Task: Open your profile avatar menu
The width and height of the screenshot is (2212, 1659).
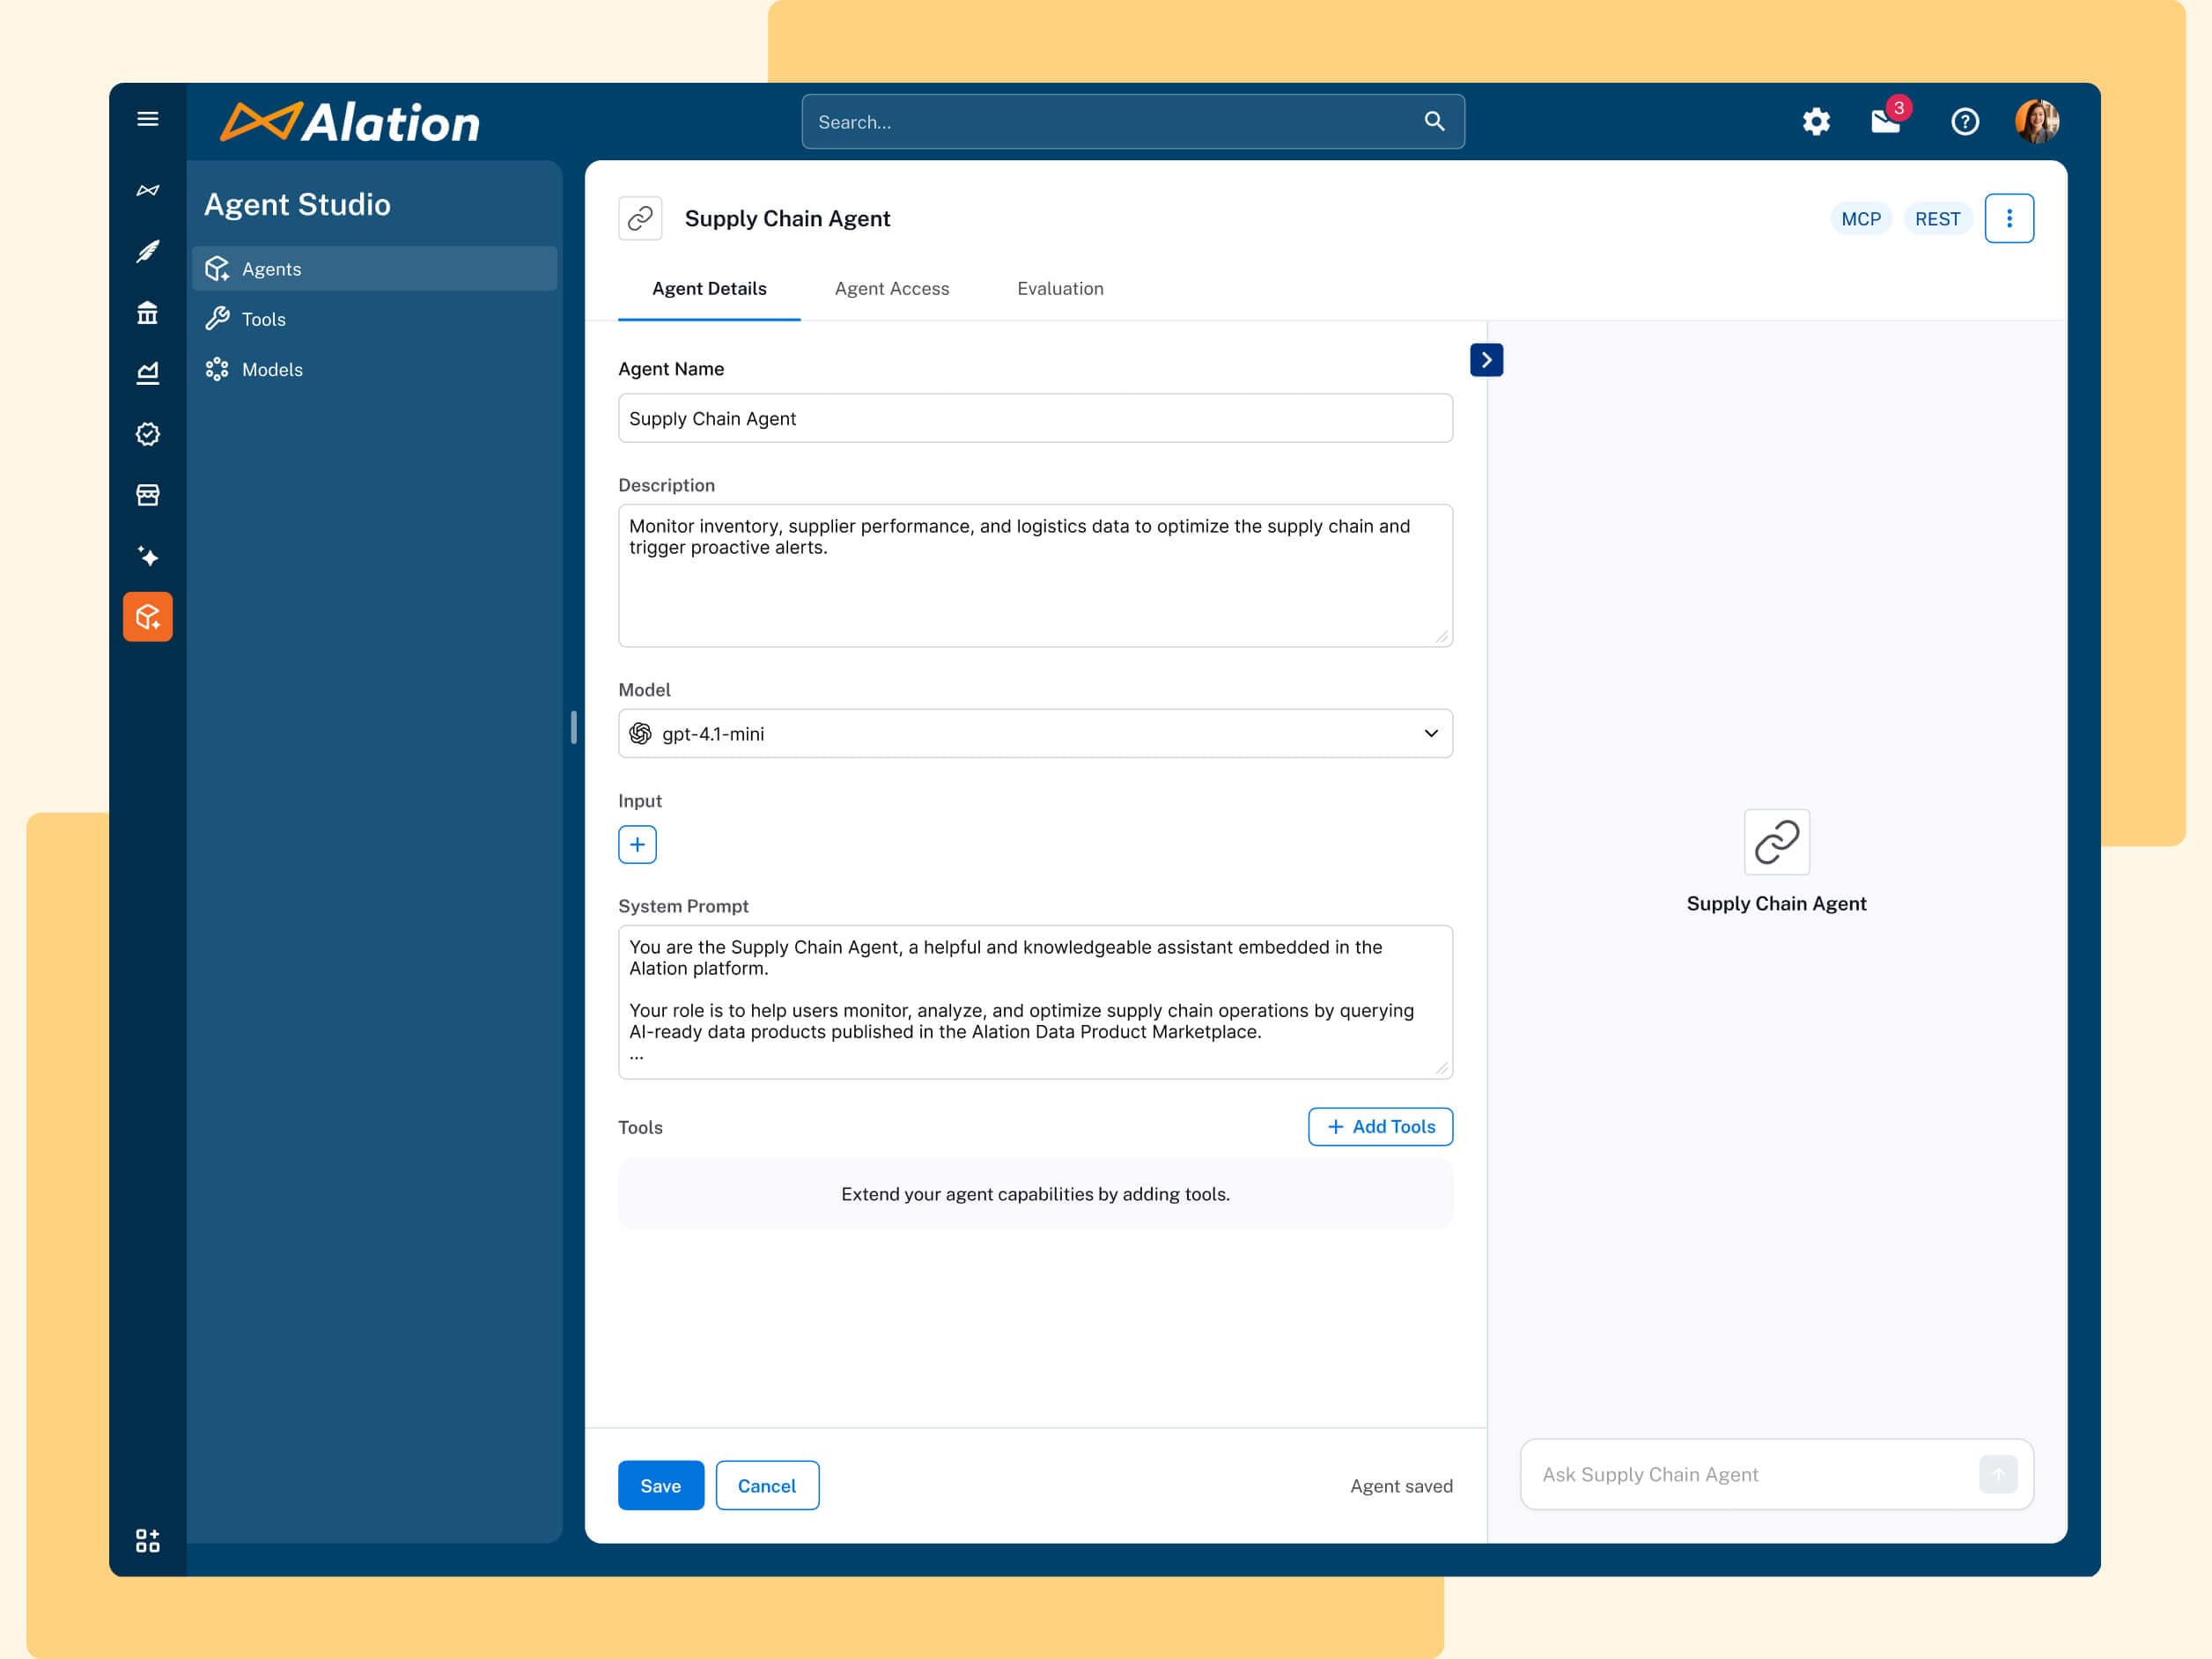Action: 2039,121
